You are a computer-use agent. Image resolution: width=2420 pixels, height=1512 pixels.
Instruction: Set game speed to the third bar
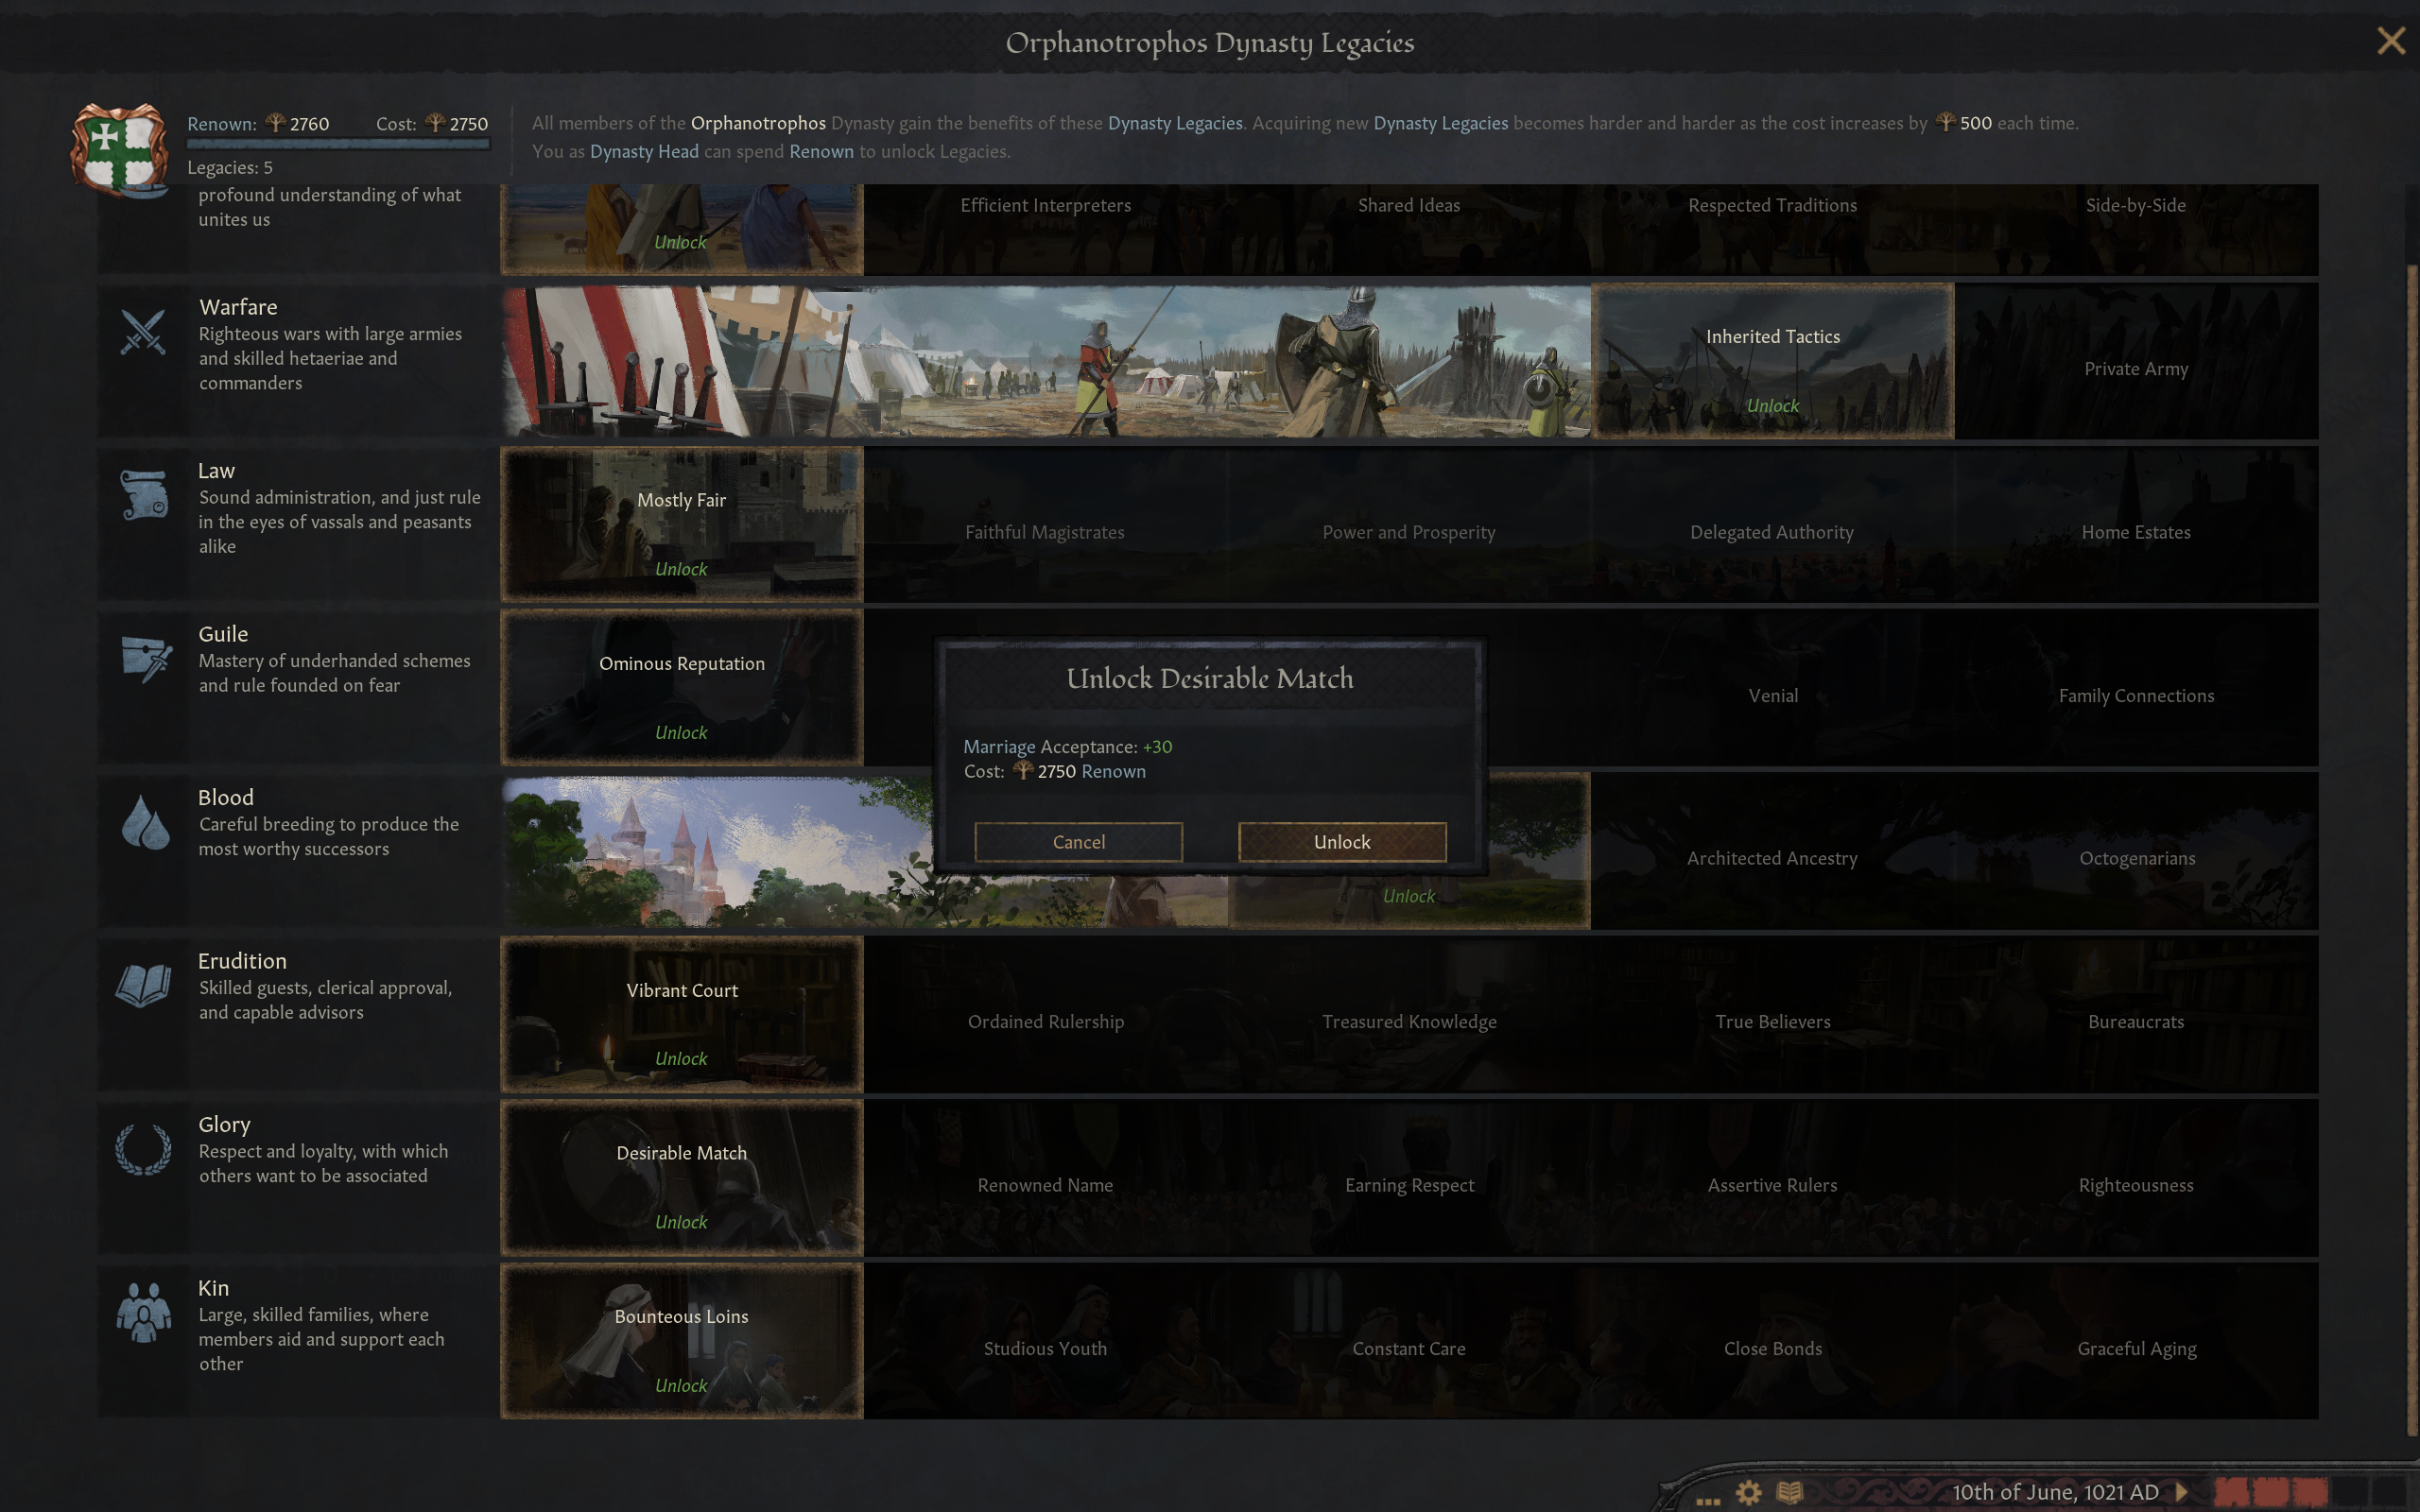click(x=2308, y=1492)
